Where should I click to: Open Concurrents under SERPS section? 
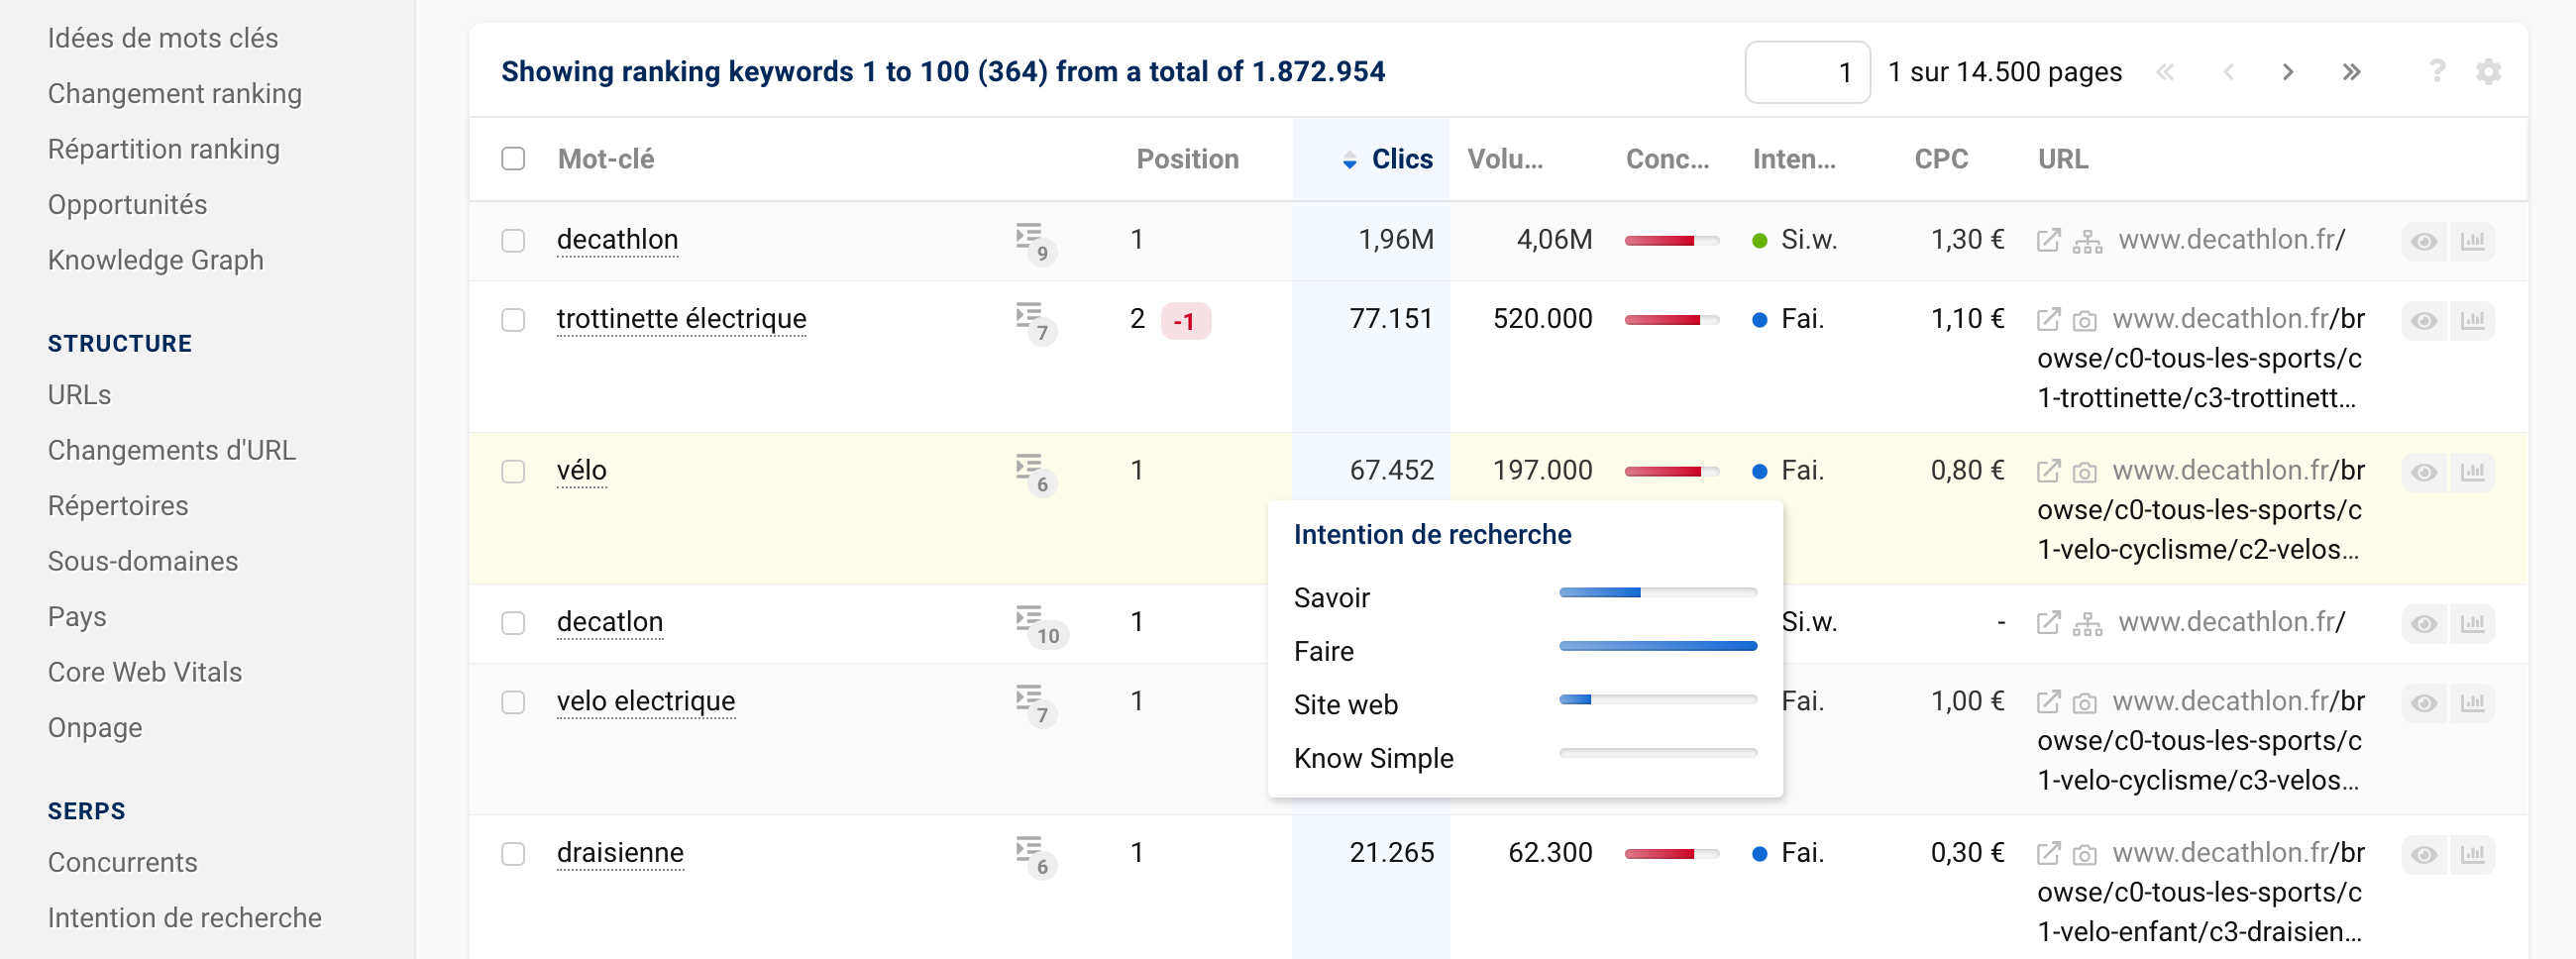(123, 862)
